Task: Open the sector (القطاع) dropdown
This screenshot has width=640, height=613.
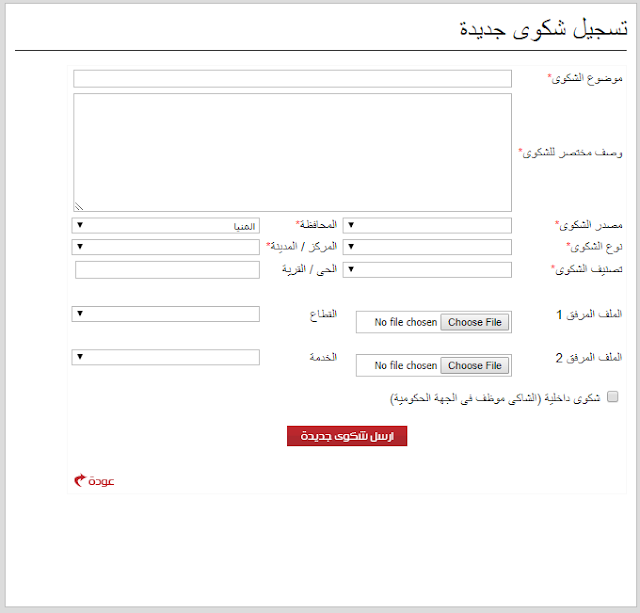Action: coord(166,314)
